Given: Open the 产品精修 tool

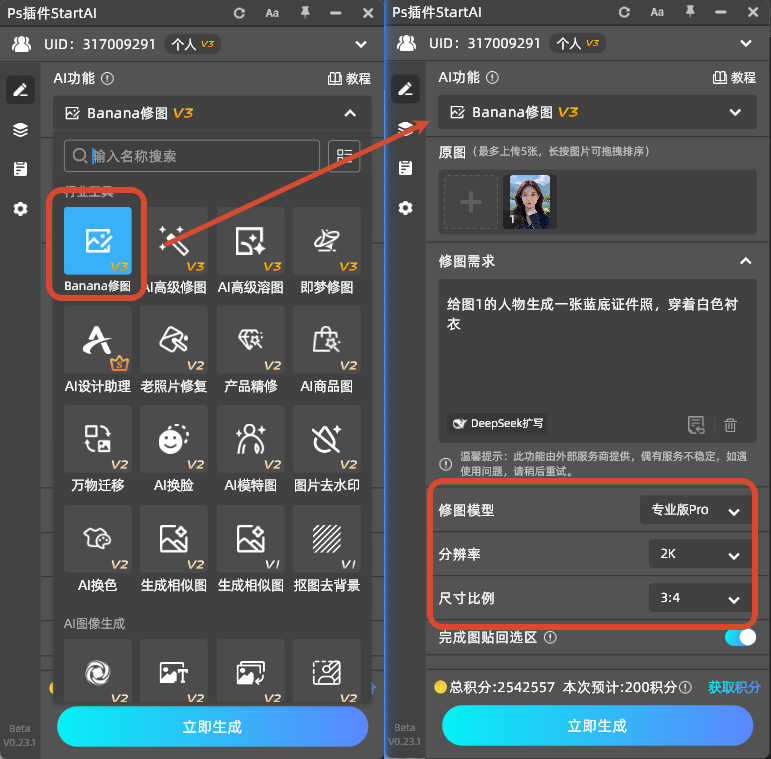Looking at the screenshot, I should coord(250,340).
